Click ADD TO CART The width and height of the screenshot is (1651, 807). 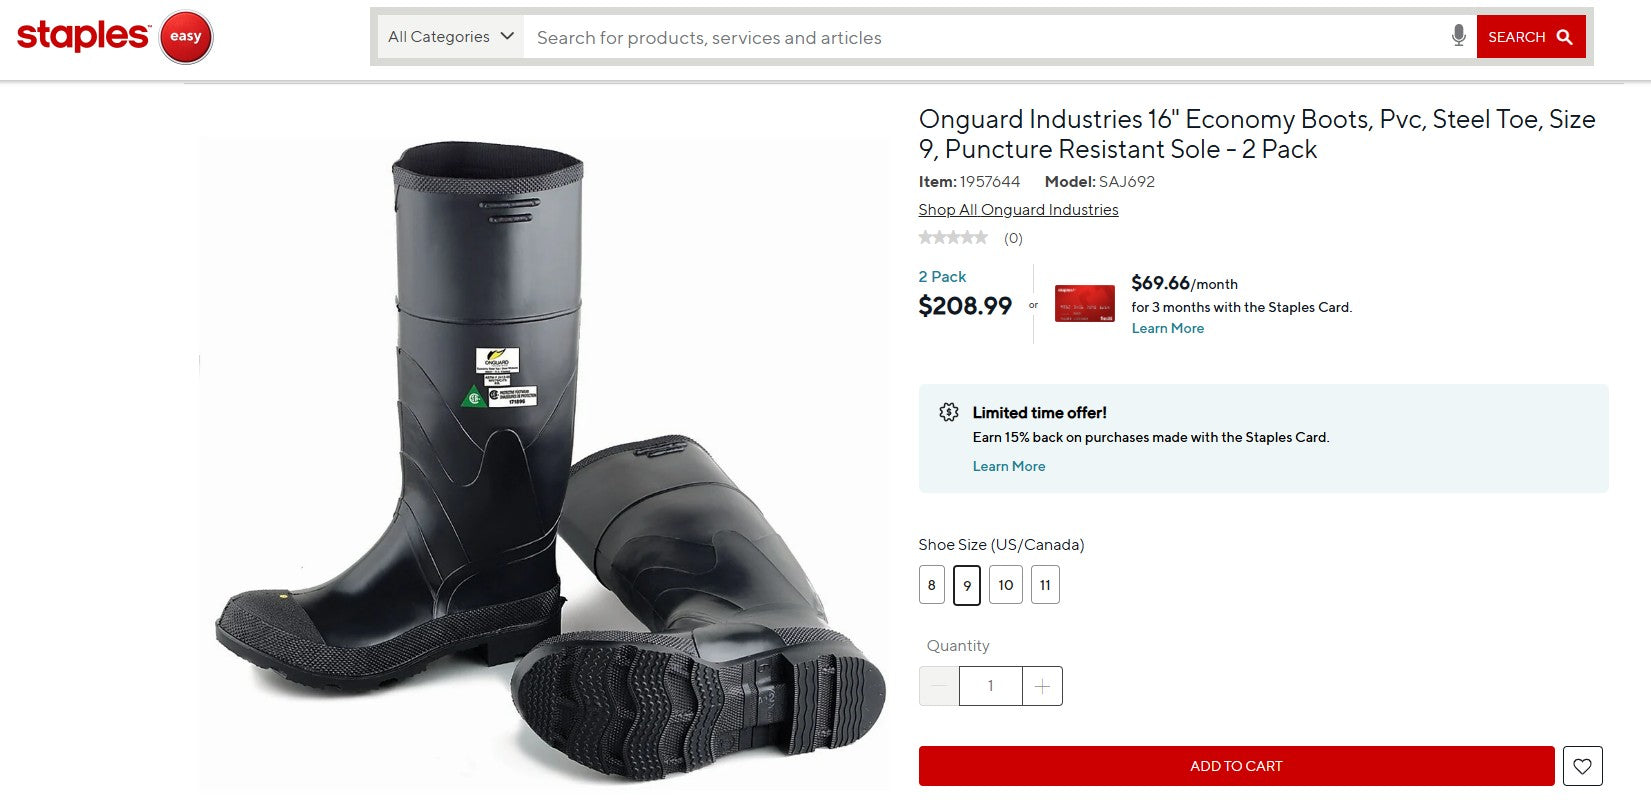coord(1236,766)
